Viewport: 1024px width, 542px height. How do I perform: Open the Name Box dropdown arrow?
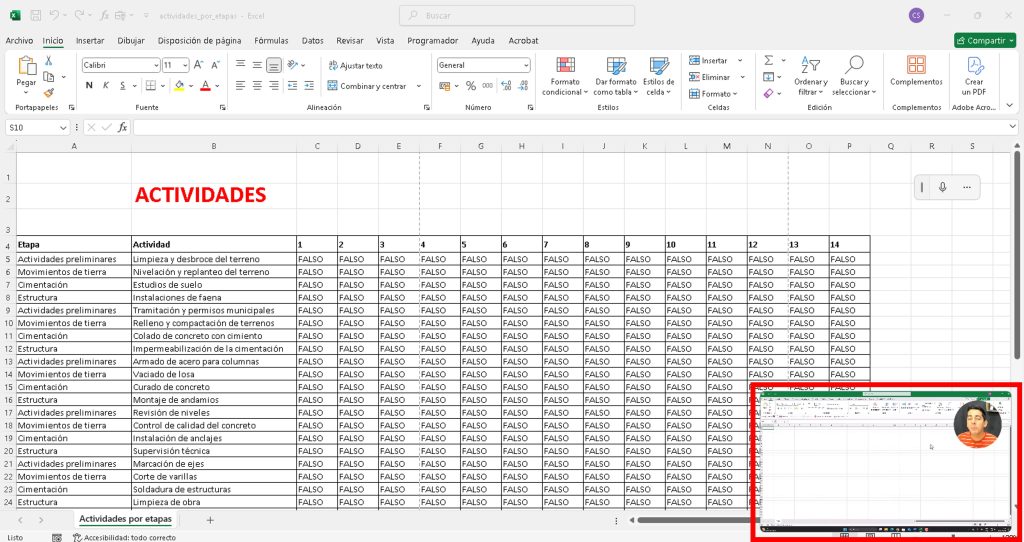pos(63,128)
